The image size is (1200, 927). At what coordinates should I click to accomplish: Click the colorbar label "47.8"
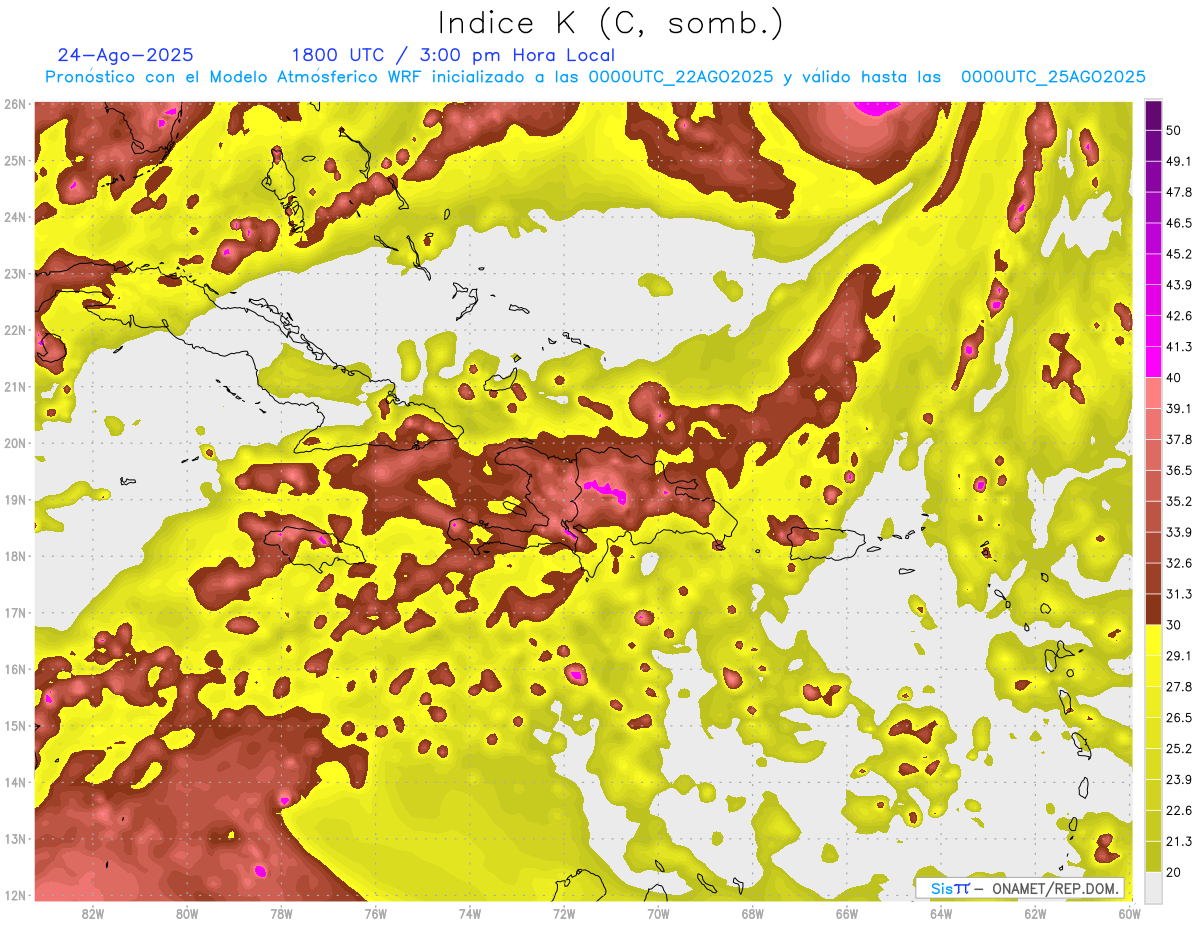[x=1178, y=193]
